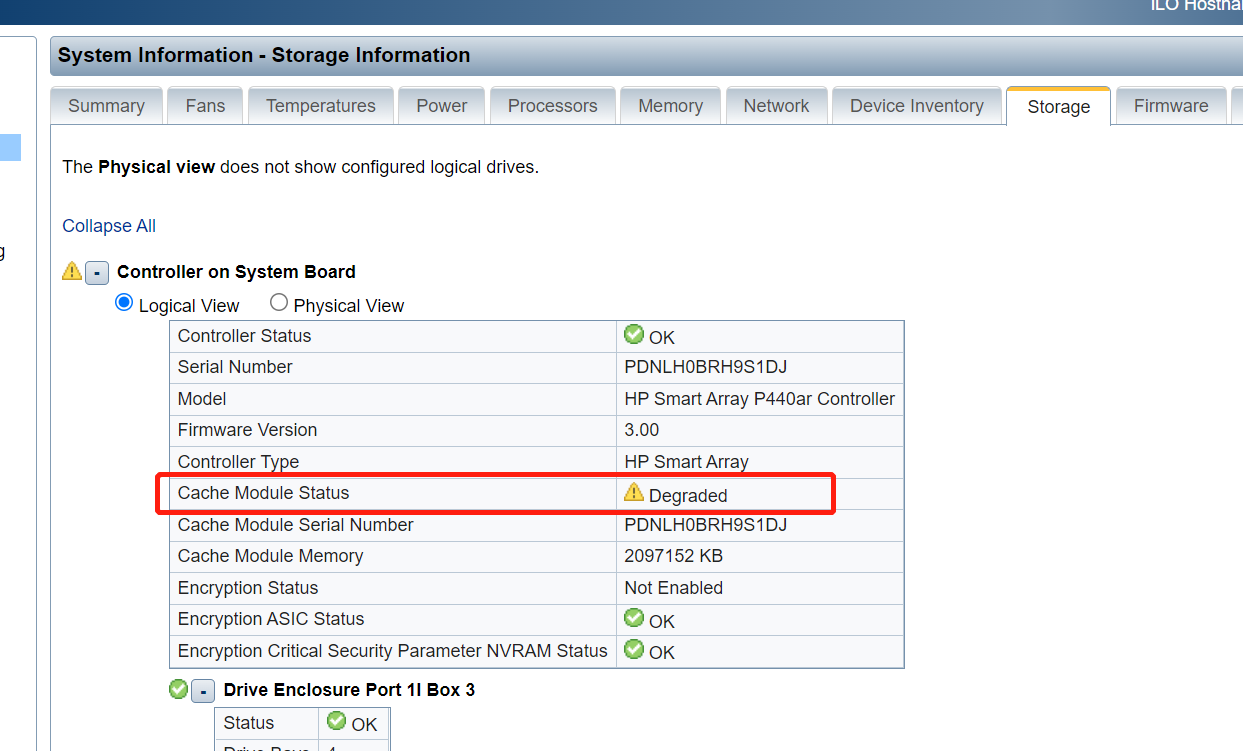Collapse the Drive Enclosure Port 1I Box 3 section
The image size is (1243, 751).
[x=203, y=690]
